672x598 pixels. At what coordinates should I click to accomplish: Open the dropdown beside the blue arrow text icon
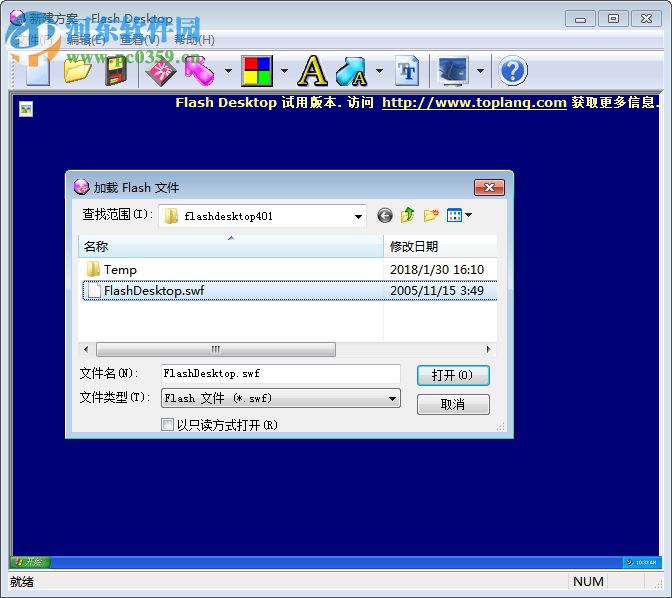(x=379, y=71)
